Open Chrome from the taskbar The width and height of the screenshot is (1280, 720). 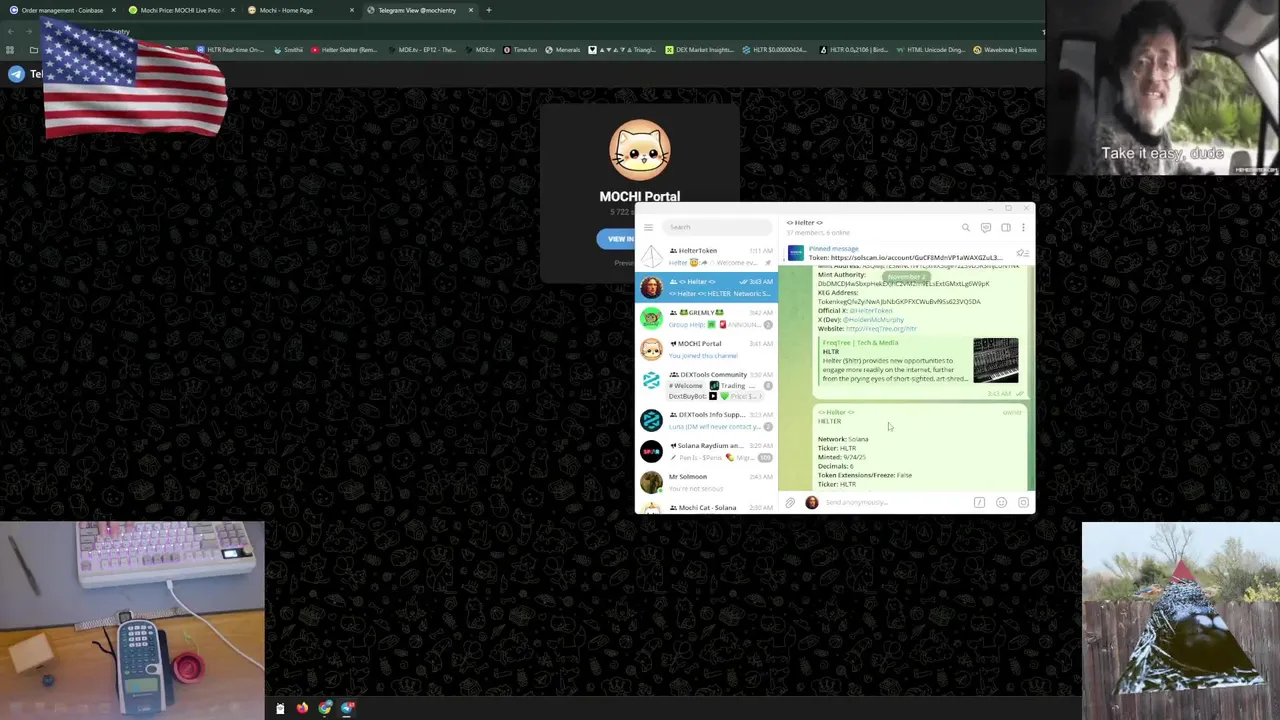point(325,708)
